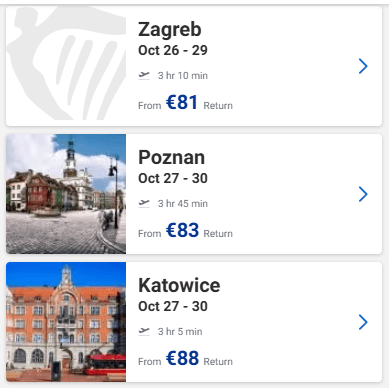Click the Poznan town square photo
389x388 pixels.
(66, 194)
